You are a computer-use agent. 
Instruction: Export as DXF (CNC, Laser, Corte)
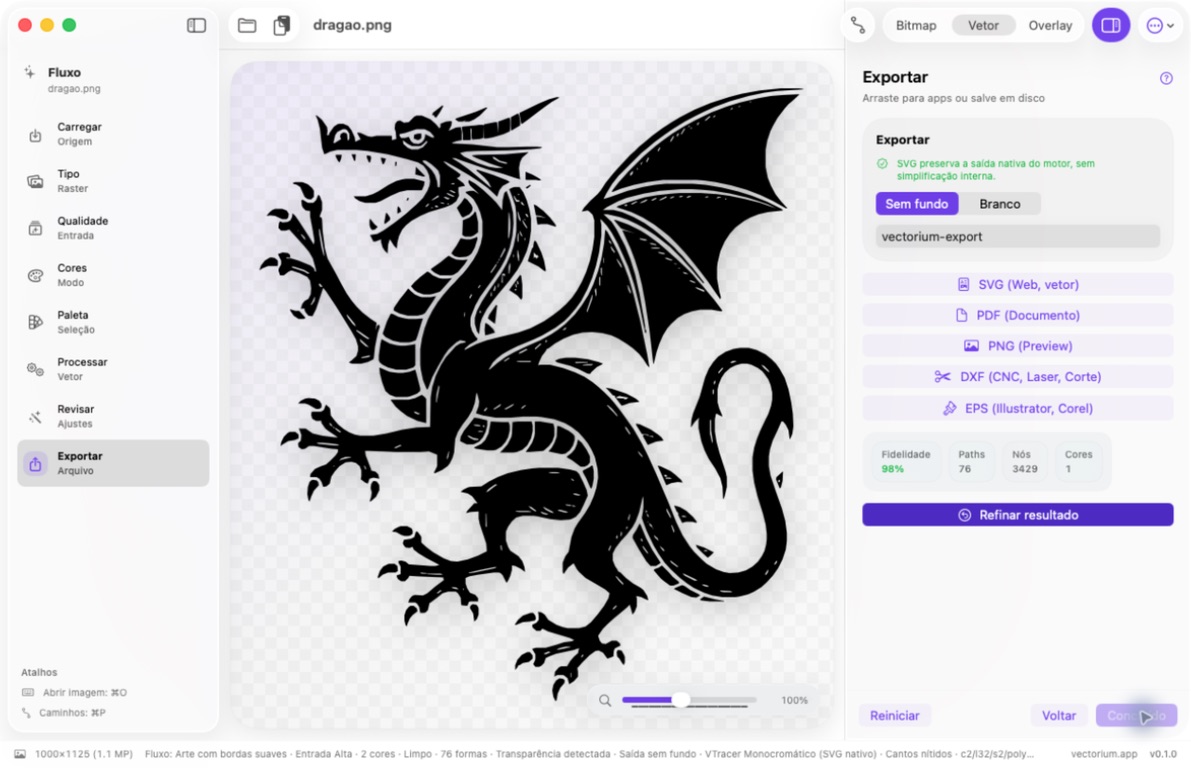coord(1018,377)
